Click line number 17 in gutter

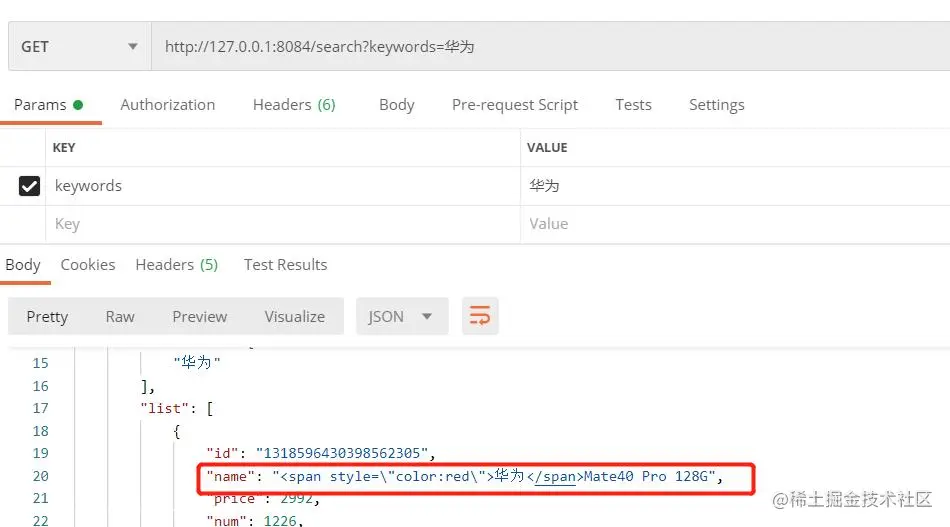tap(41, 408)
